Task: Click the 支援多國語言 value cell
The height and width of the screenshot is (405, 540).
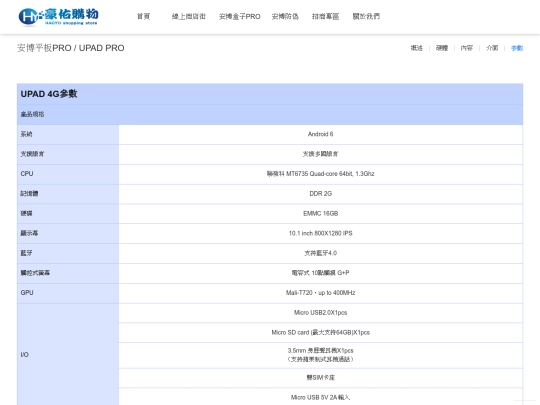Action: click(321, 154)
